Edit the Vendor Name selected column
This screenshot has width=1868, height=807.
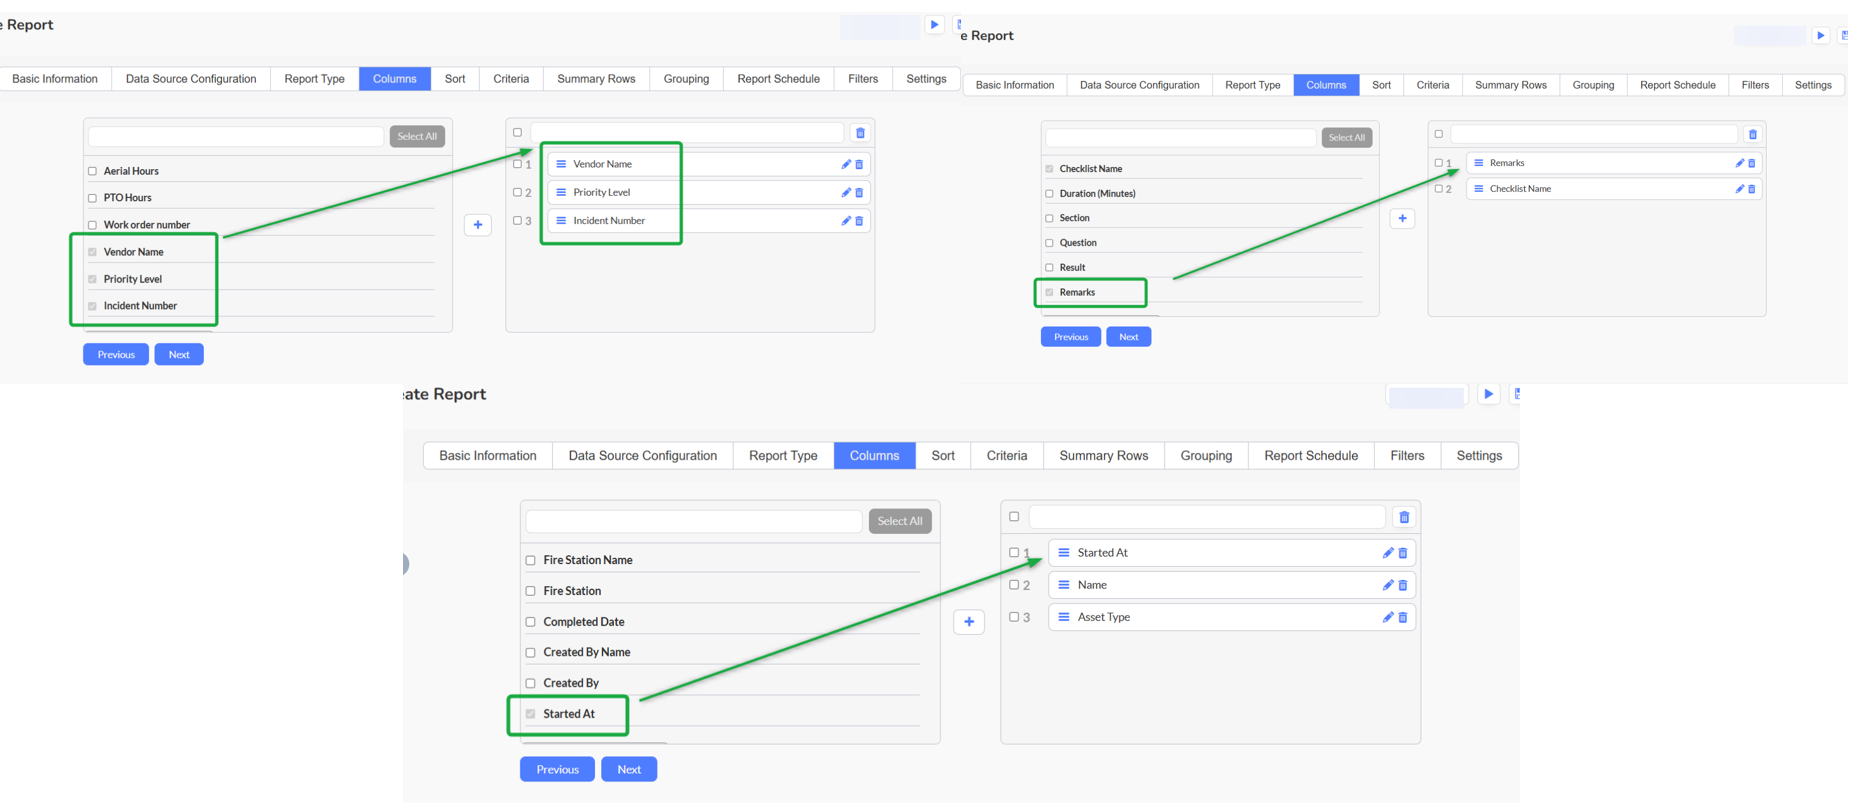[x=845, y=164]
